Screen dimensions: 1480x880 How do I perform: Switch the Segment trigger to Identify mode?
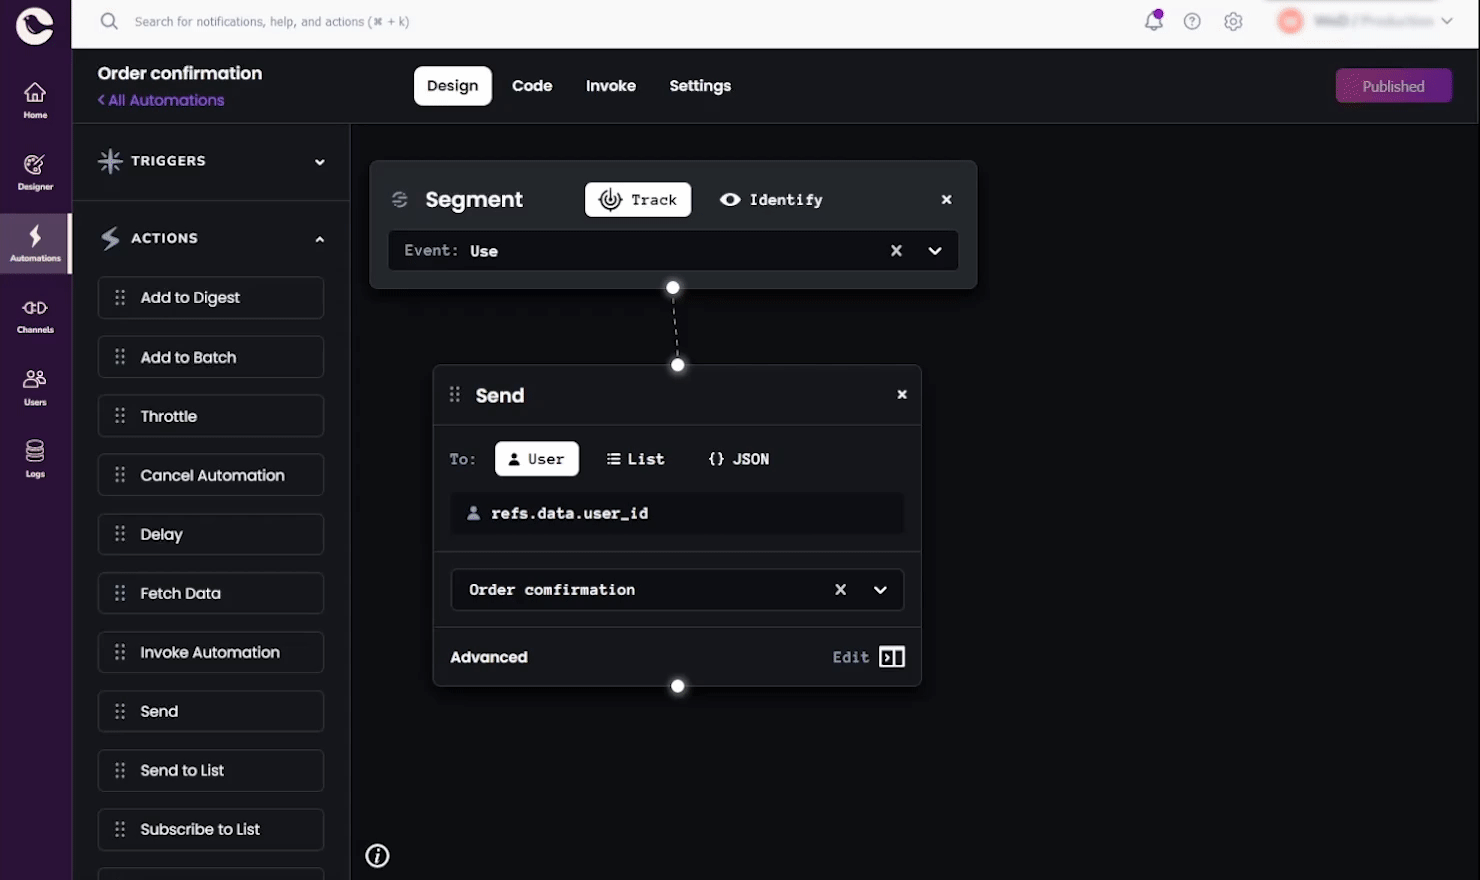click(x=771, y=199)
